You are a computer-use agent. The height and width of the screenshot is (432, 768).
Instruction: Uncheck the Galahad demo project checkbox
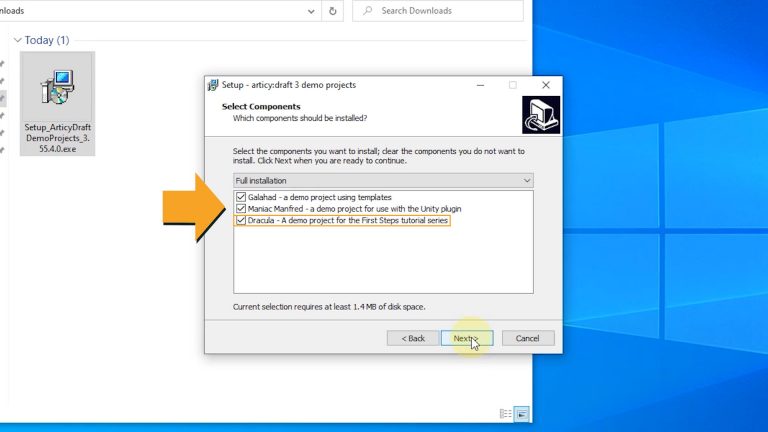click(240, 197)
